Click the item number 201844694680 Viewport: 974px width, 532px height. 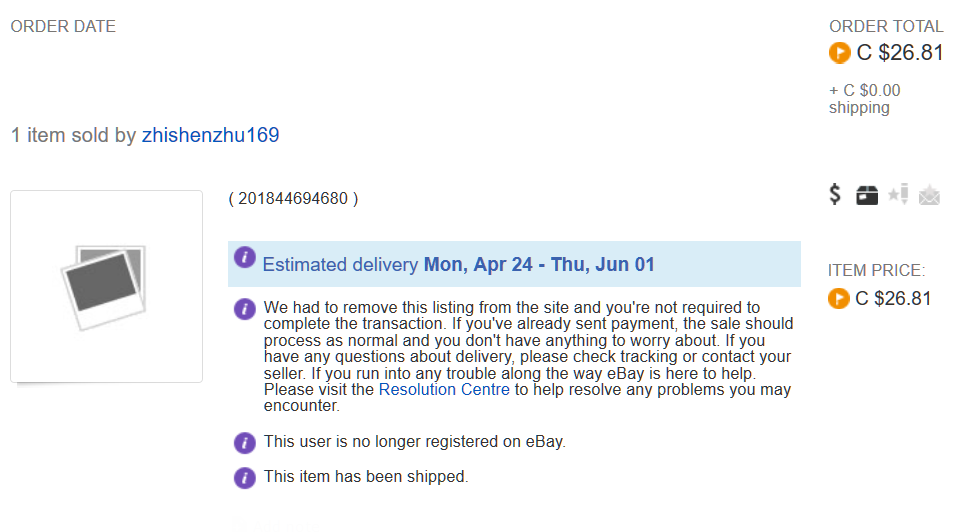click(293, 199)
